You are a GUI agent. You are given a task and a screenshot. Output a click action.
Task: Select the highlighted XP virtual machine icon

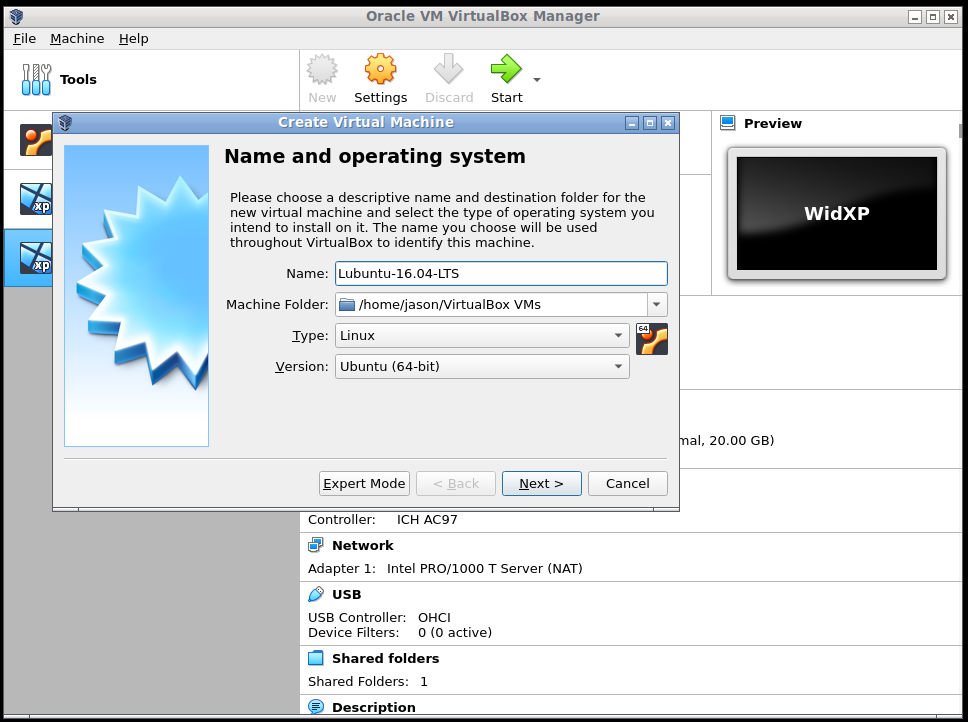(x=36, y=258)
